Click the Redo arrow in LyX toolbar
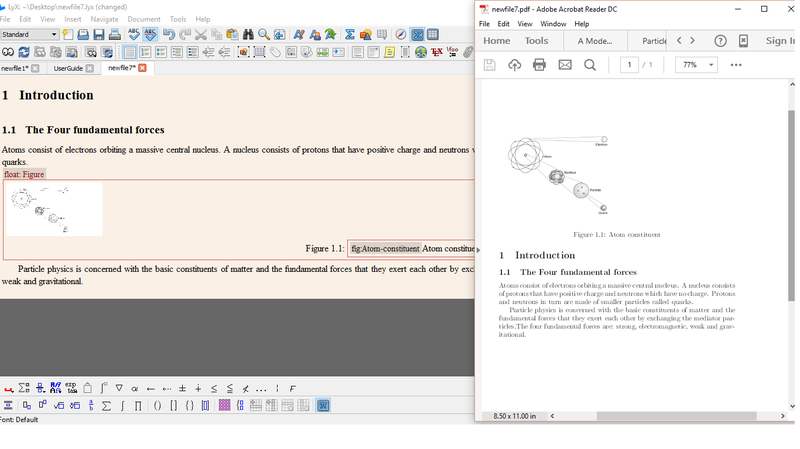 pos(185,34)
